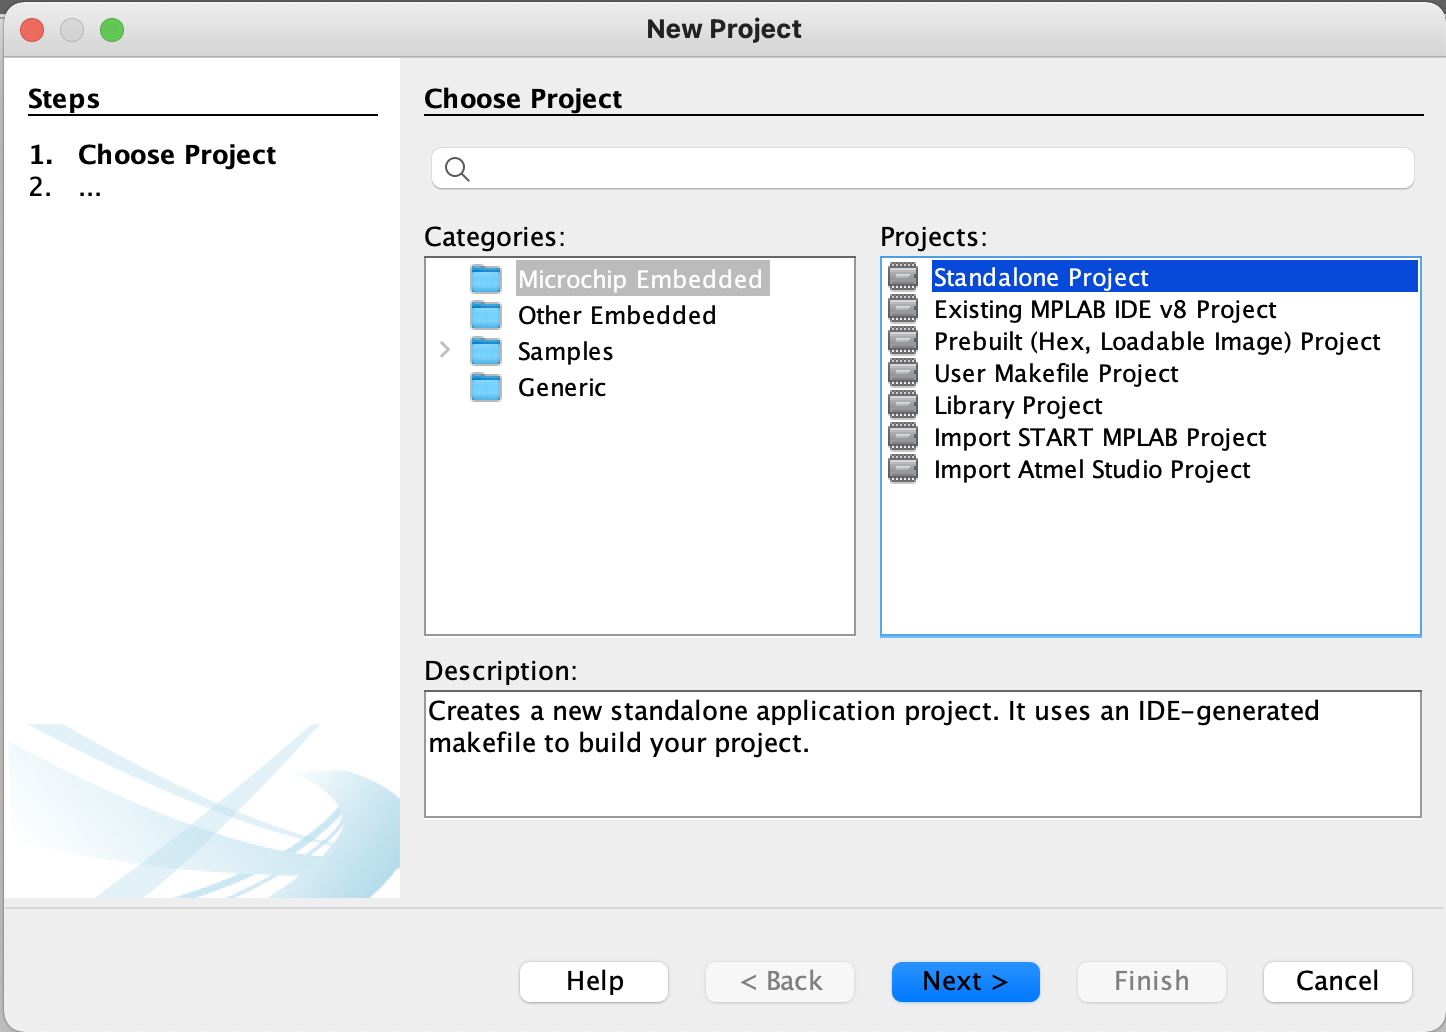
Task: Click the Standalone Project chip icon
Action: click(x=903, y=277)
